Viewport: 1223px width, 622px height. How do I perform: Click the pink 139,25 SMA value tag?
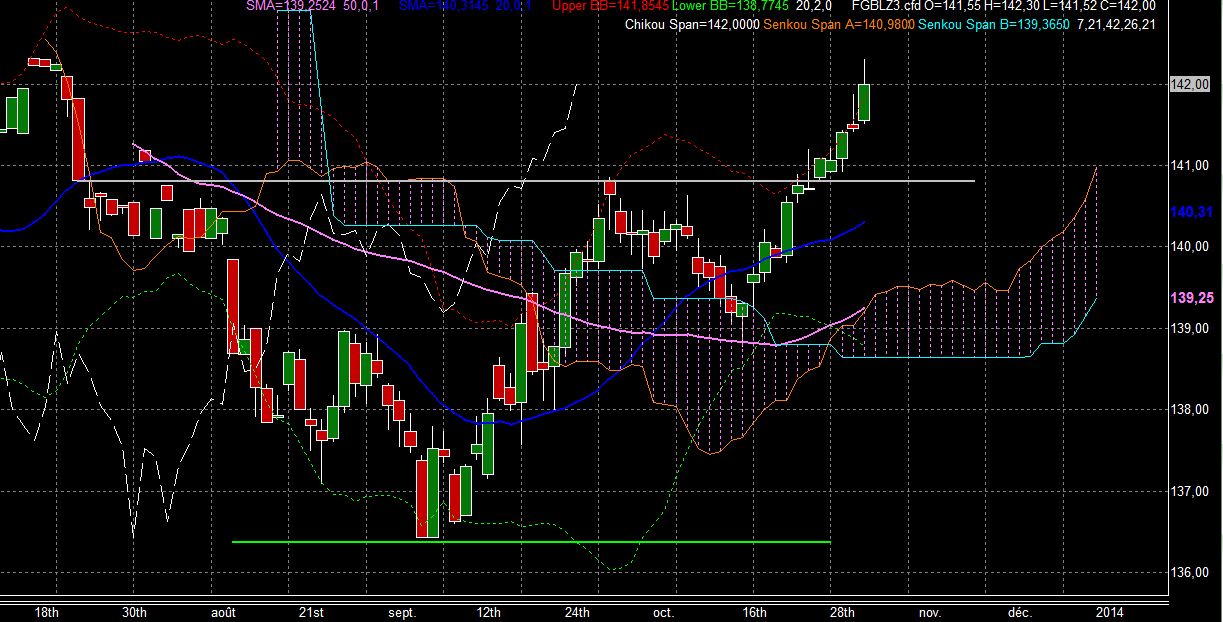pyautogui.click(x=1191, y=298)
